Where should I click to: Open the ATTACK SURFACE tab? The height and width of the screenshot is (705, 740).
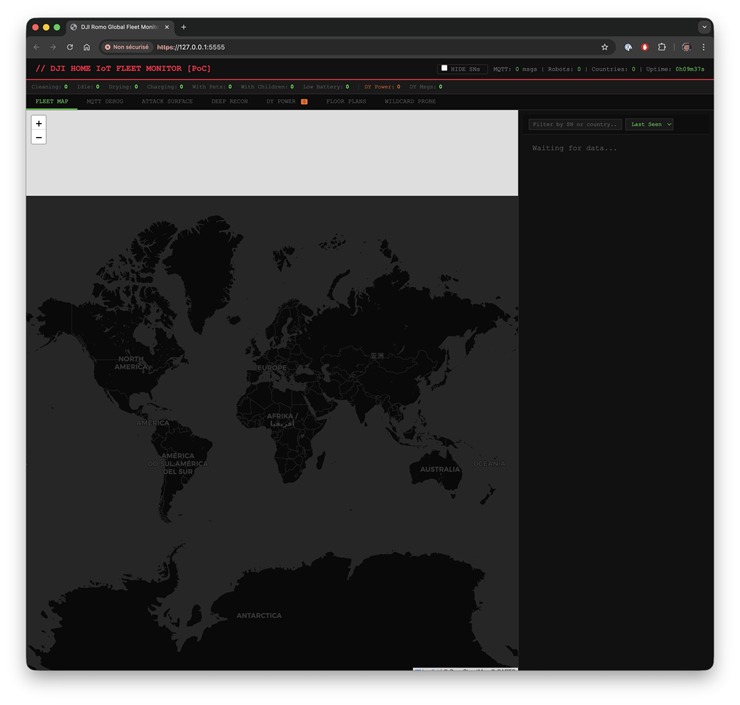(x=167, y=102)
